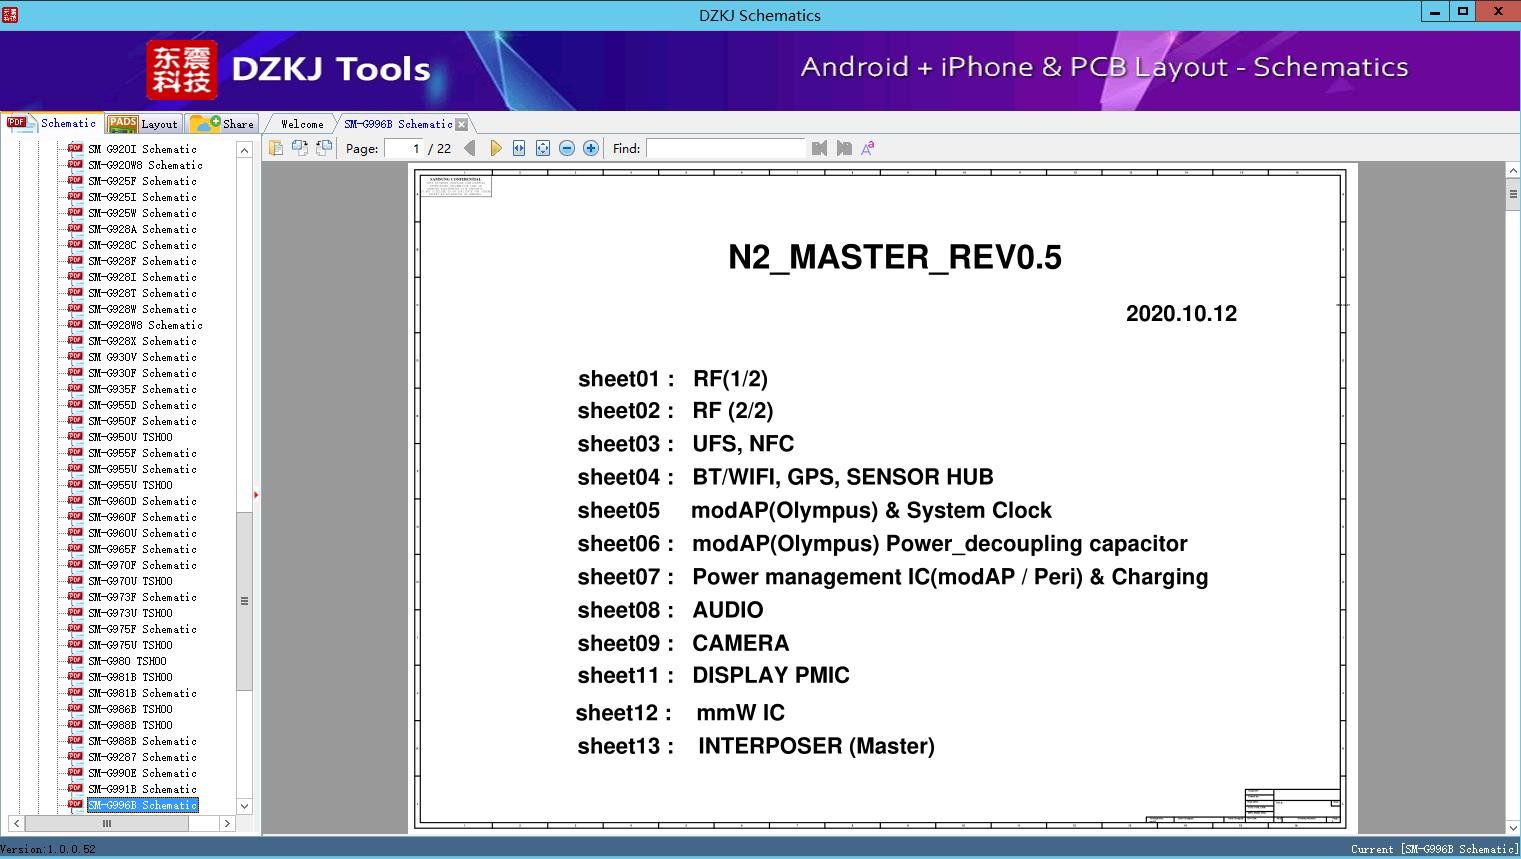1521x859 pixels.
Task: Click the down arrow of the tree scrollbar
Action: tap(244, 806)
